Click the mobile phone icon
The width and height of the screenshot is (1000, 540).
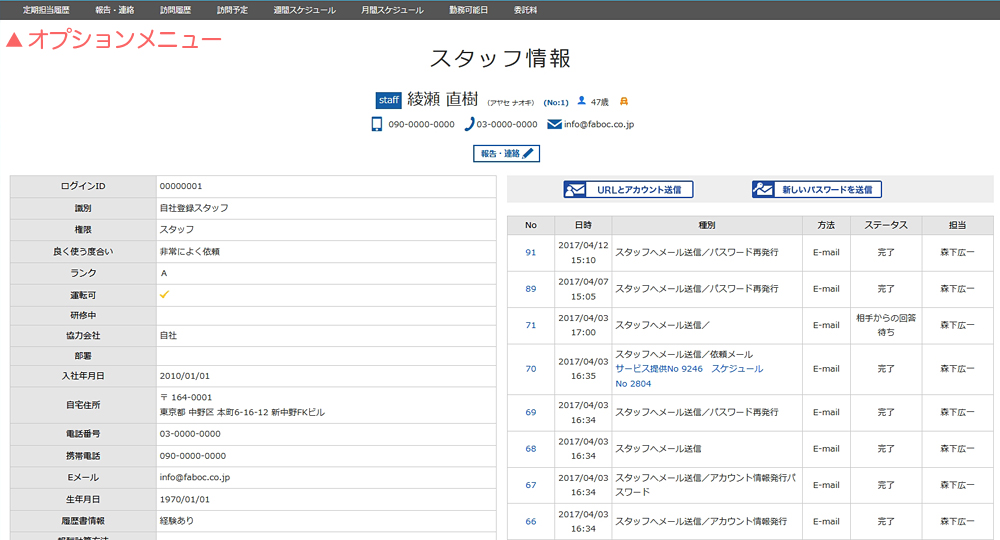(x=377, y=124)
